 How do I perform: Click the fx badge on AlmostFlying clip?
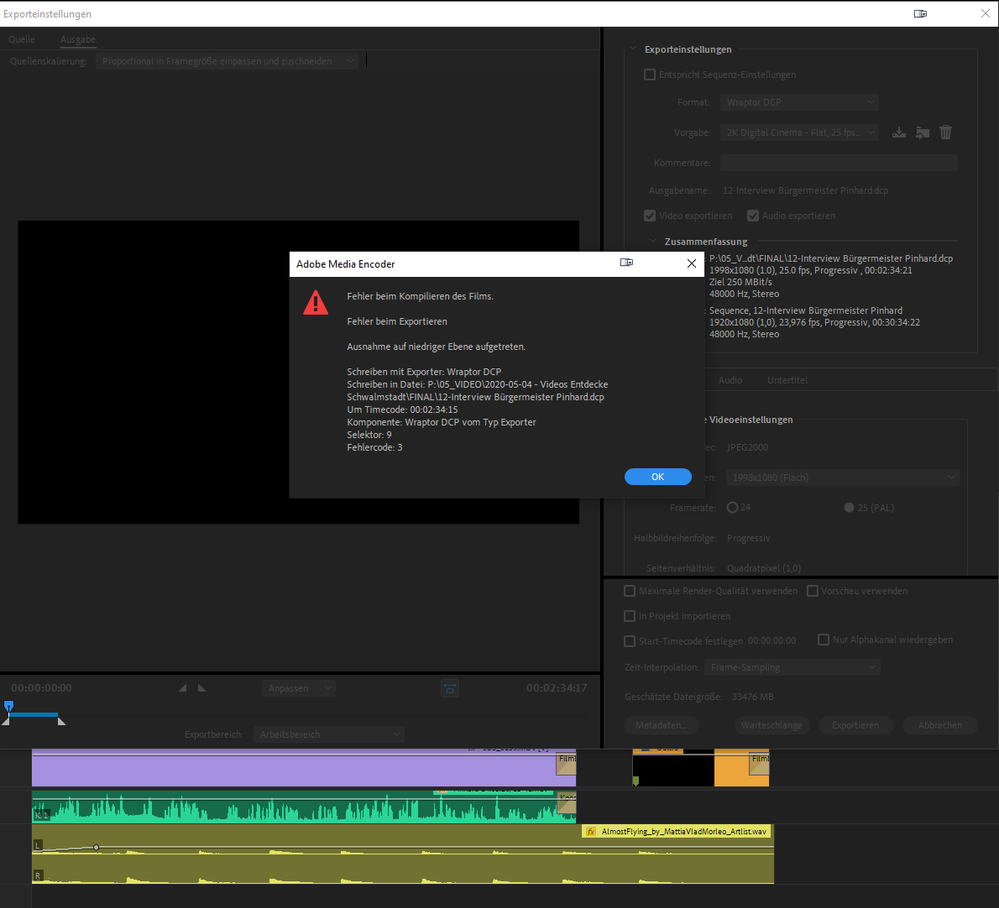tap(591, 832)
